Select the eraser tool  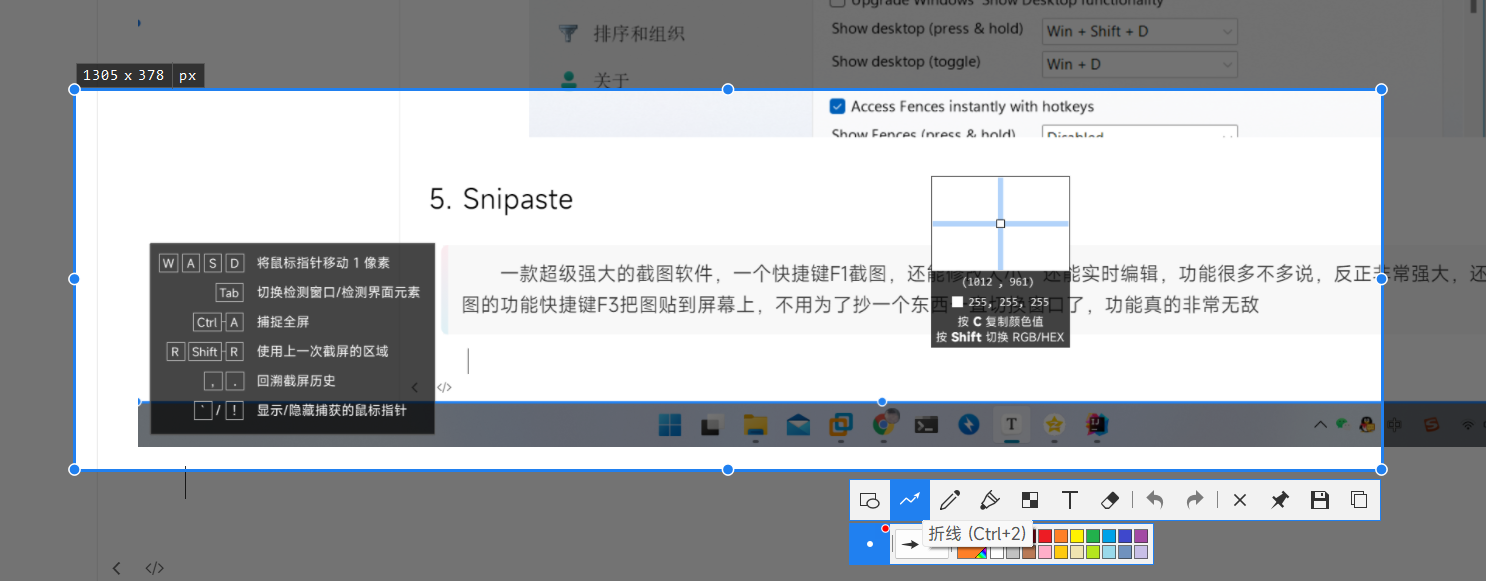pyautogui.click(x=1109, y=500)
